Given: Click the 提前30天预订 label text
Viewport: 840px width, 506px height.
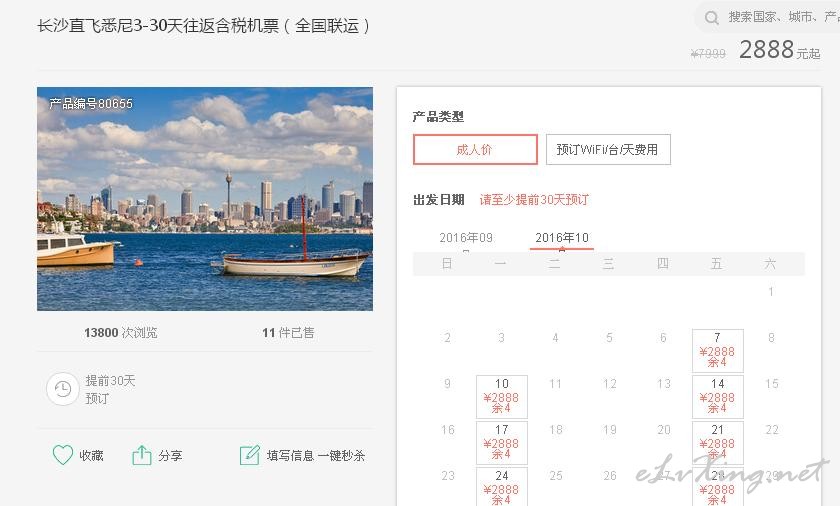Looking at the screenshot, I should [x=110, y=389].
